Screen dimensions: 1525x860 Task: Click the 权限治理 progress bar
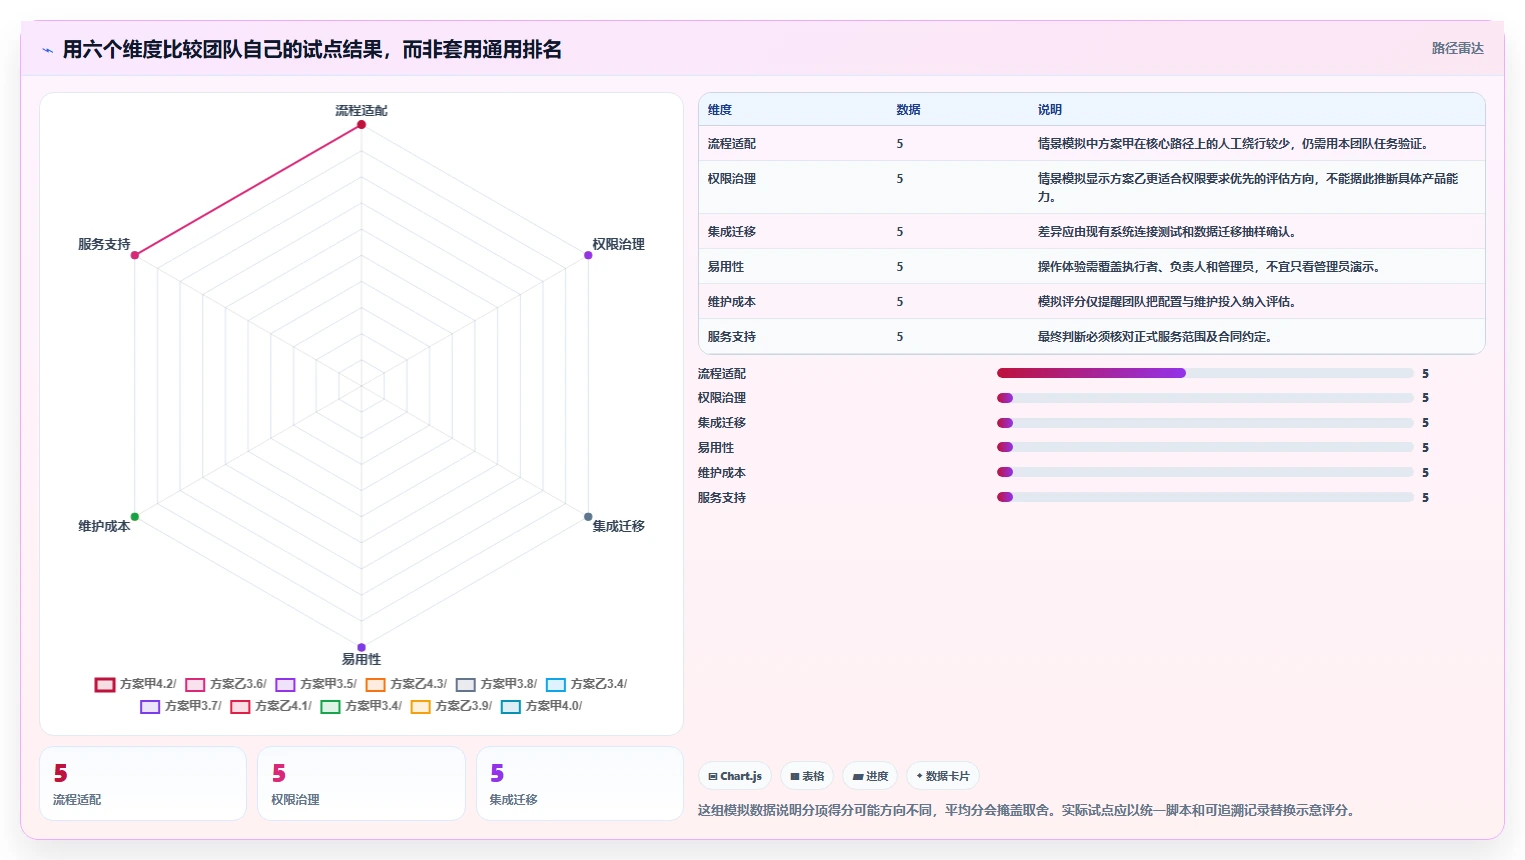pyautogui.click(x=1205, y=398)
